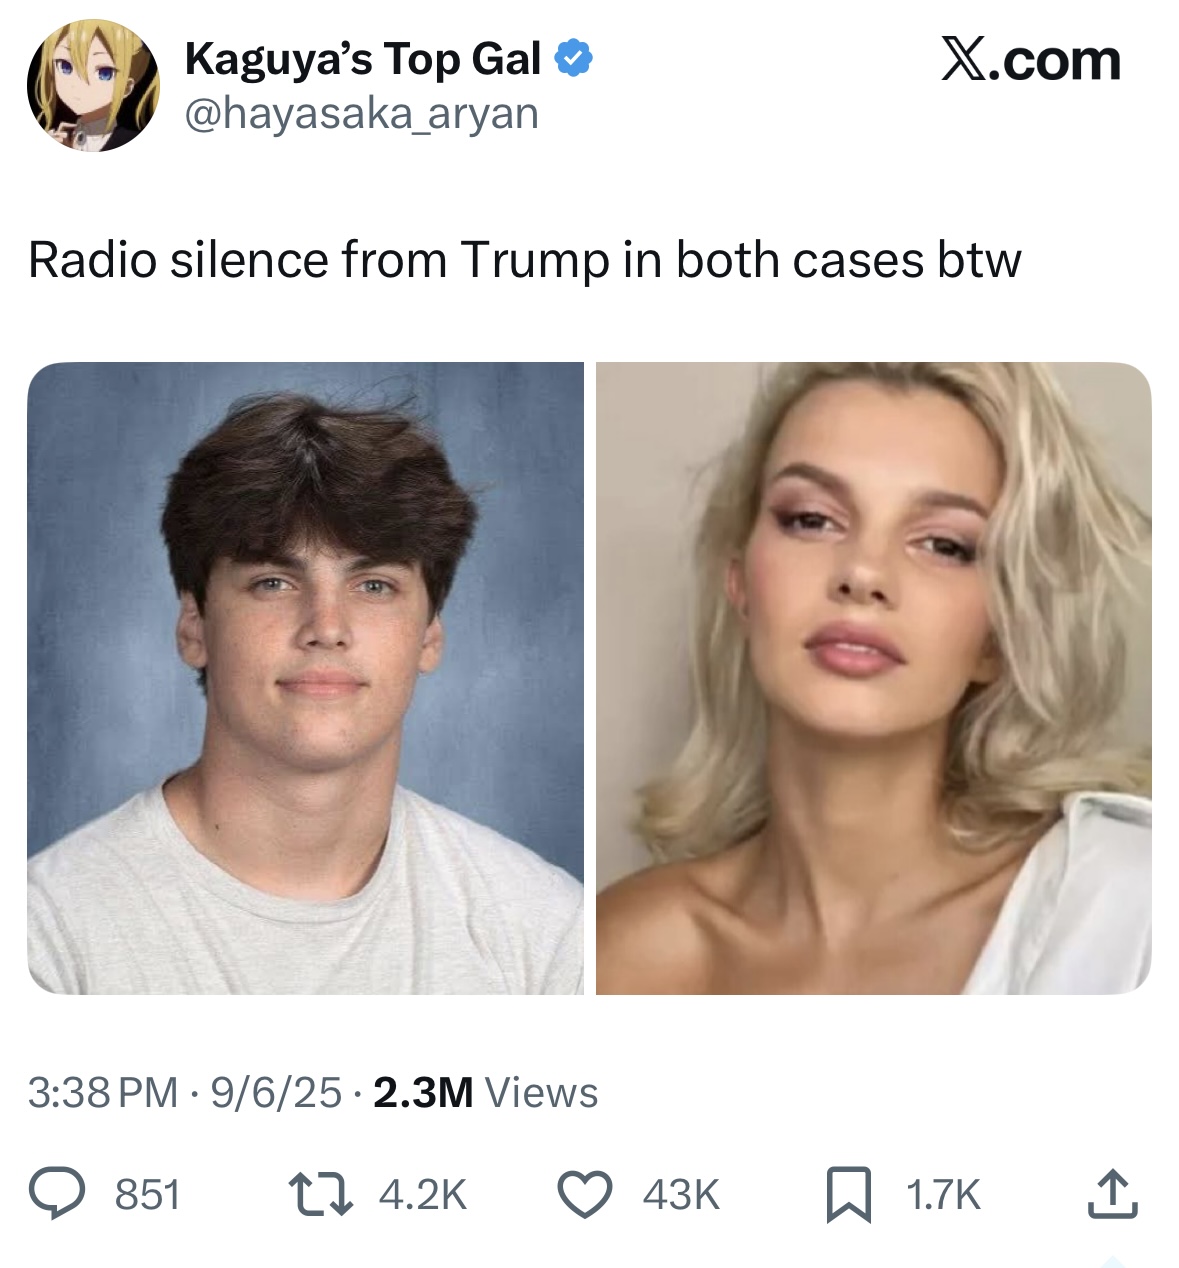Screen dimensions: 1179x1268
Task: Open the 2.3M Views analytics
Action: click(x=486, y=1093)
